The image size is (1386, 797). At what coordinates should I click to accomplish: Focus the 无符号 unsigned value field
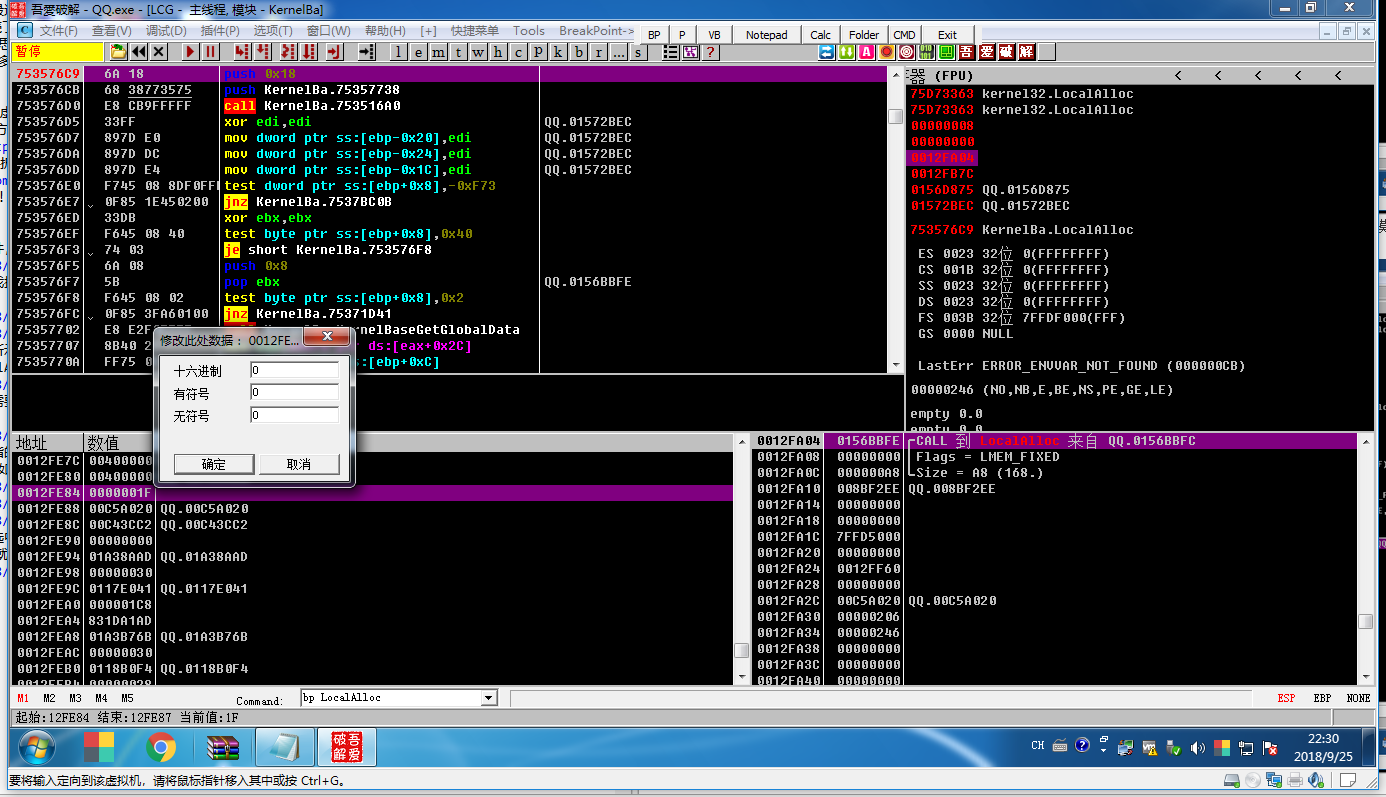(294, 414)
